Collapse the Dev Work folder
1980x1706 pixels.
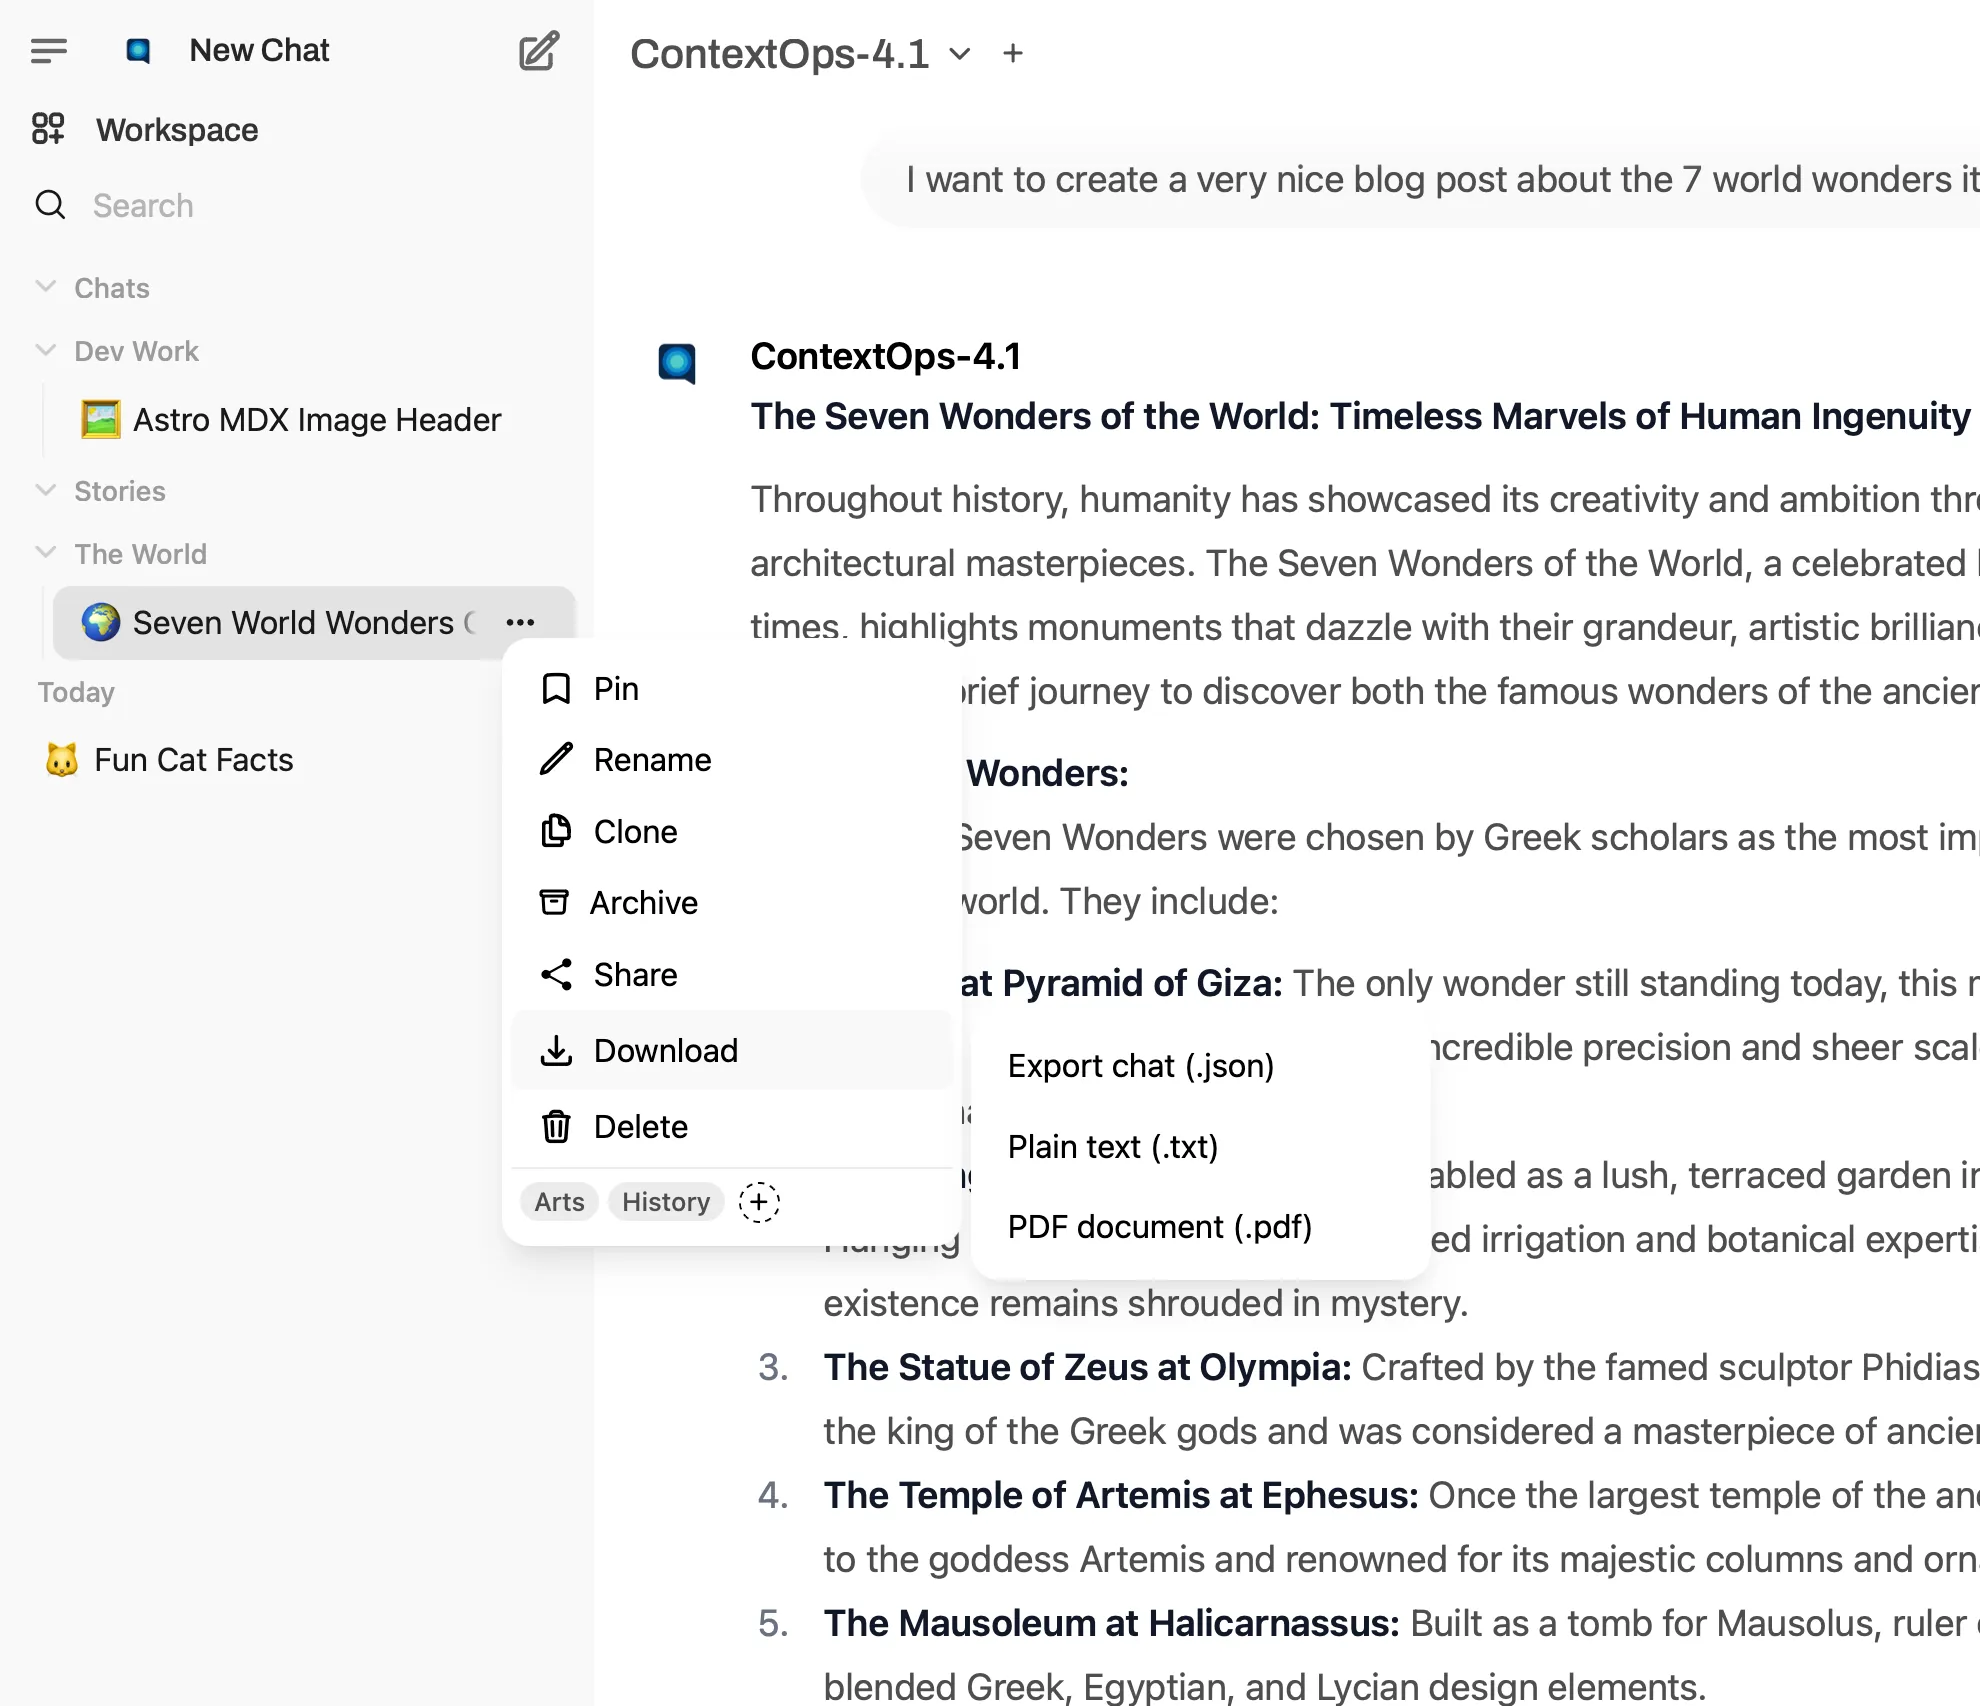(46, 351)
